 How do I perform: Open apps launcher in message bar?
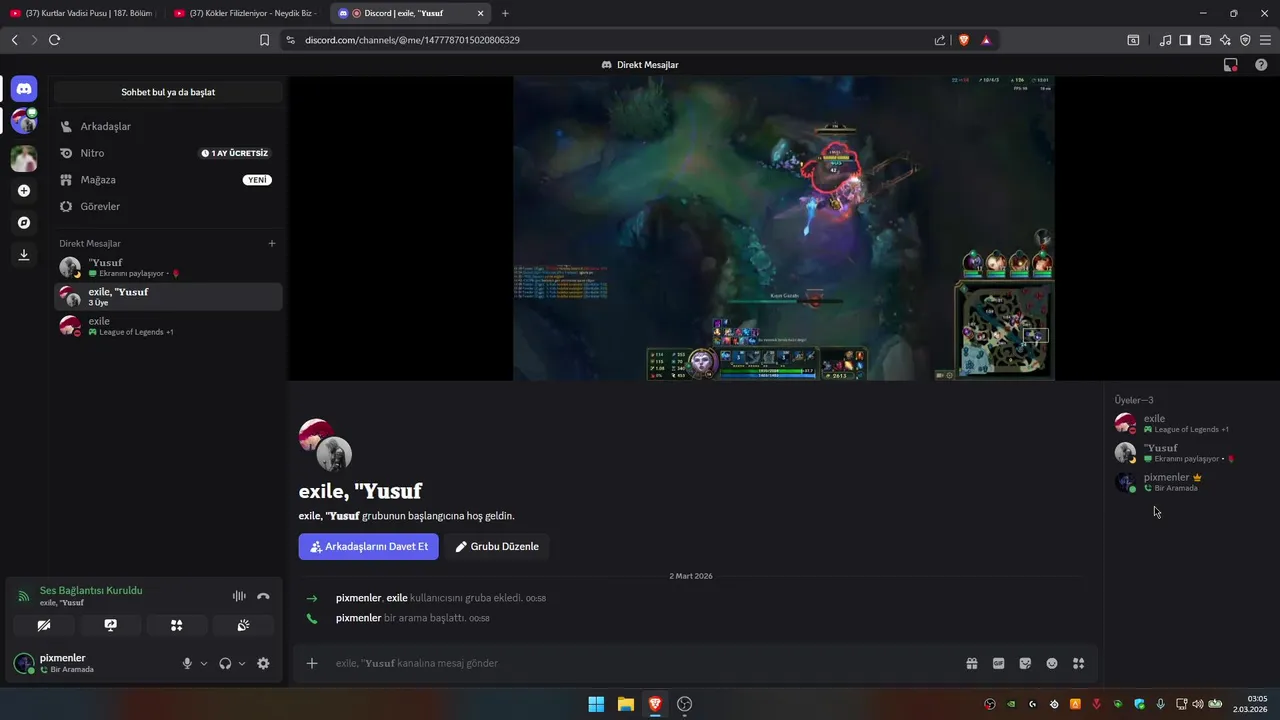1078,663
